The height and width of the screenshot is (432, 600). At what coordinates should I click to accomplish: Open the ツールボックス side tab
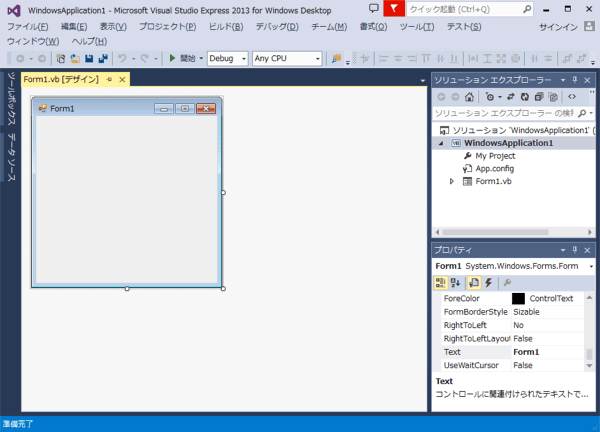(x=11, y=98)
